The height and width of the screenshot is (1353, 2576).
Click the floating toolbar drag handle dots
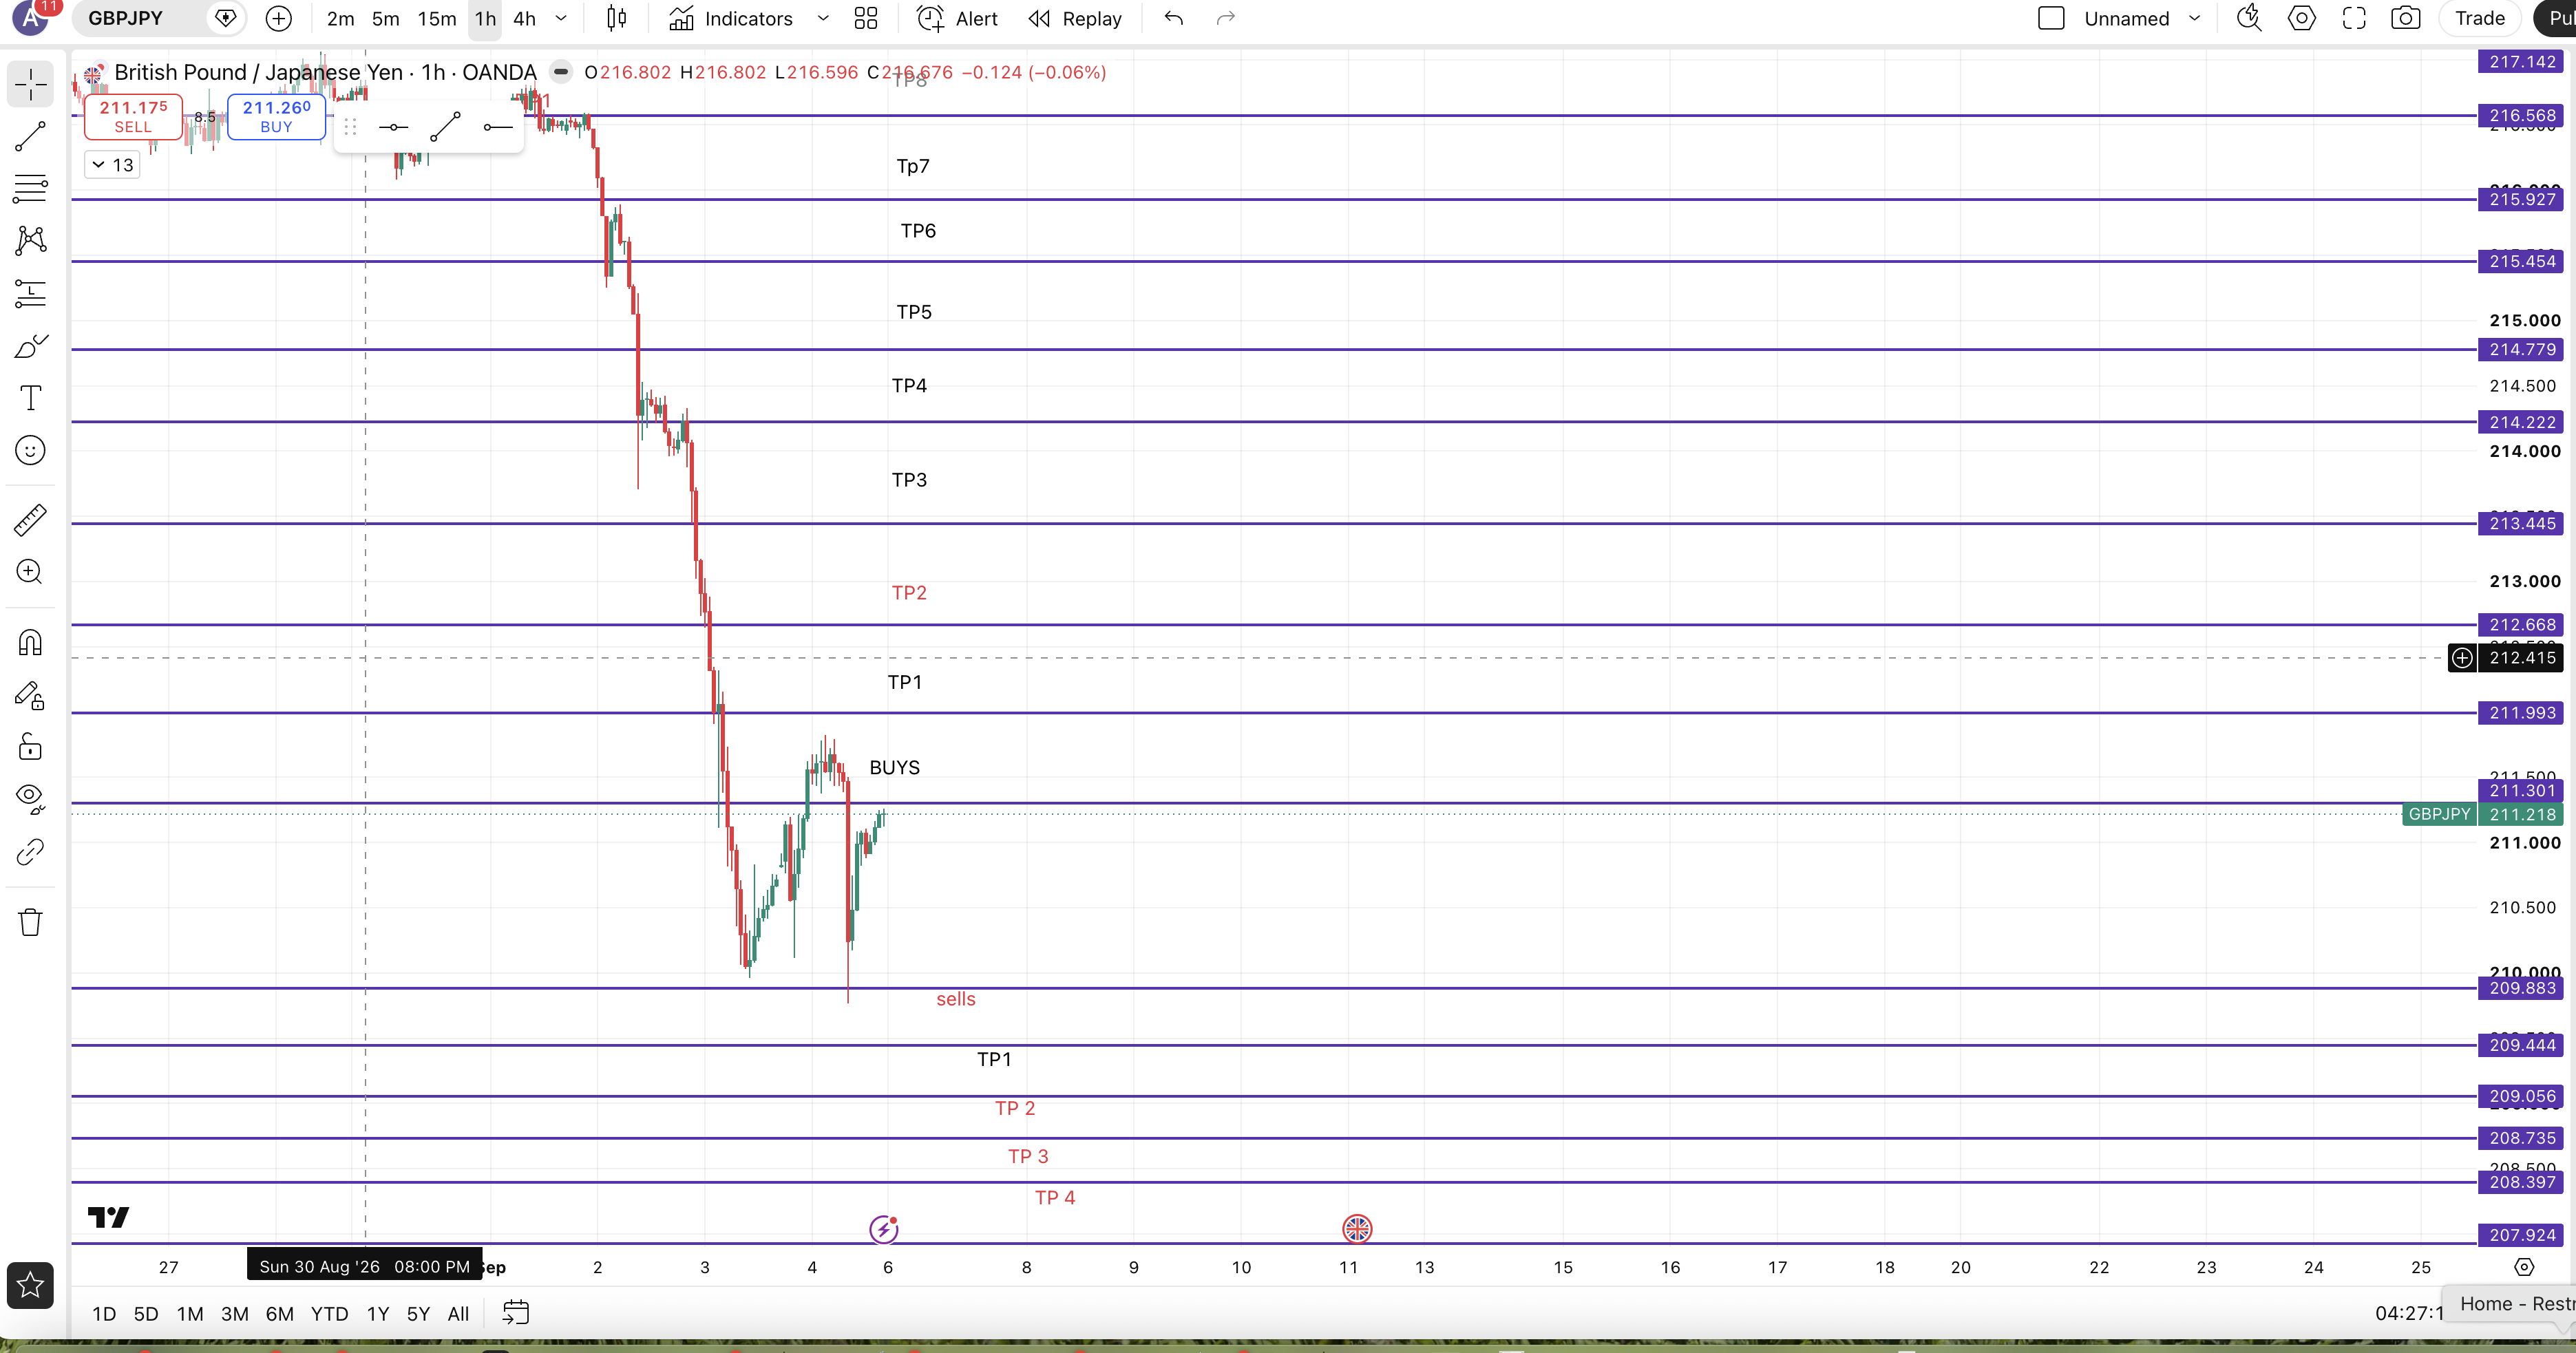[x=350, y=127]
